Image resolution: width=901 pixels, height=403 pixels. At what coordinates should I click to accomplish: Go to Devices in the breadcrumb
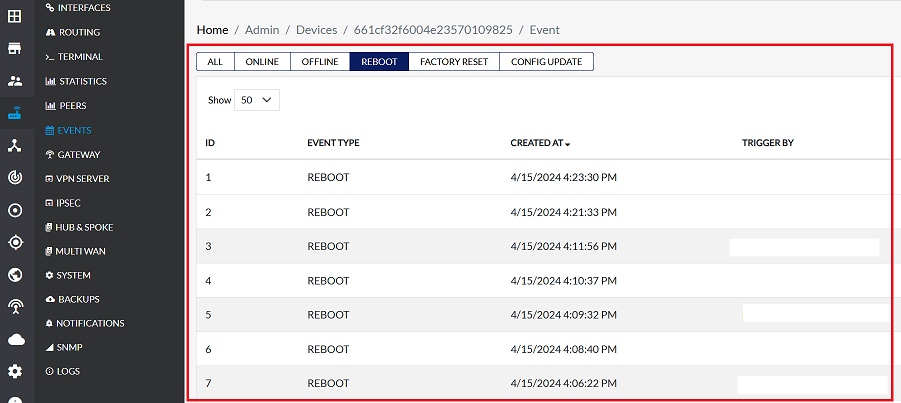pos(316,30)
